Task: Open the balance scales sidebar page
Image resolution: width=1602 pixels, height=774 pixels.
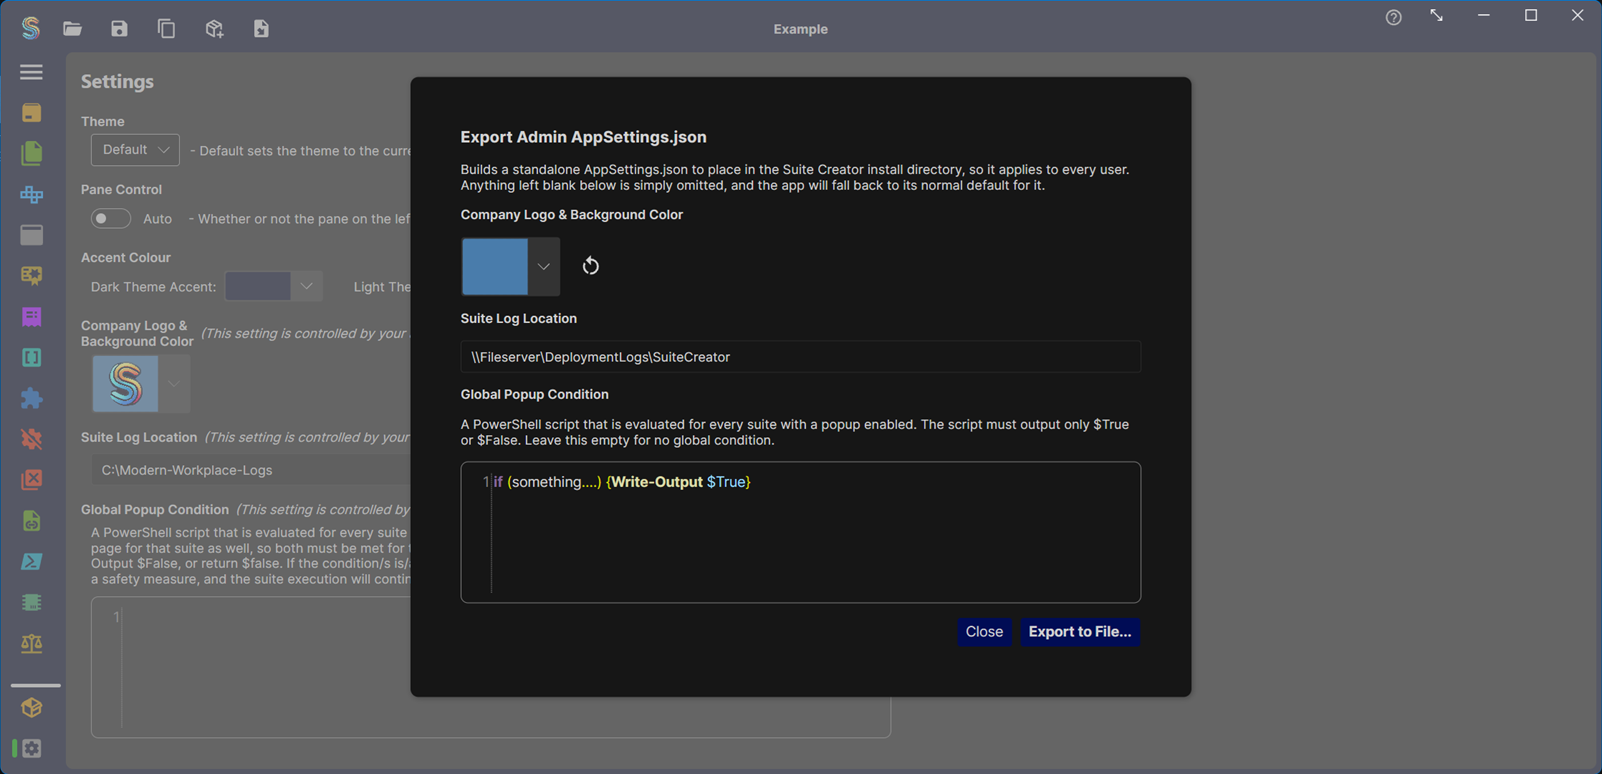Action: [x=31, y=644]
